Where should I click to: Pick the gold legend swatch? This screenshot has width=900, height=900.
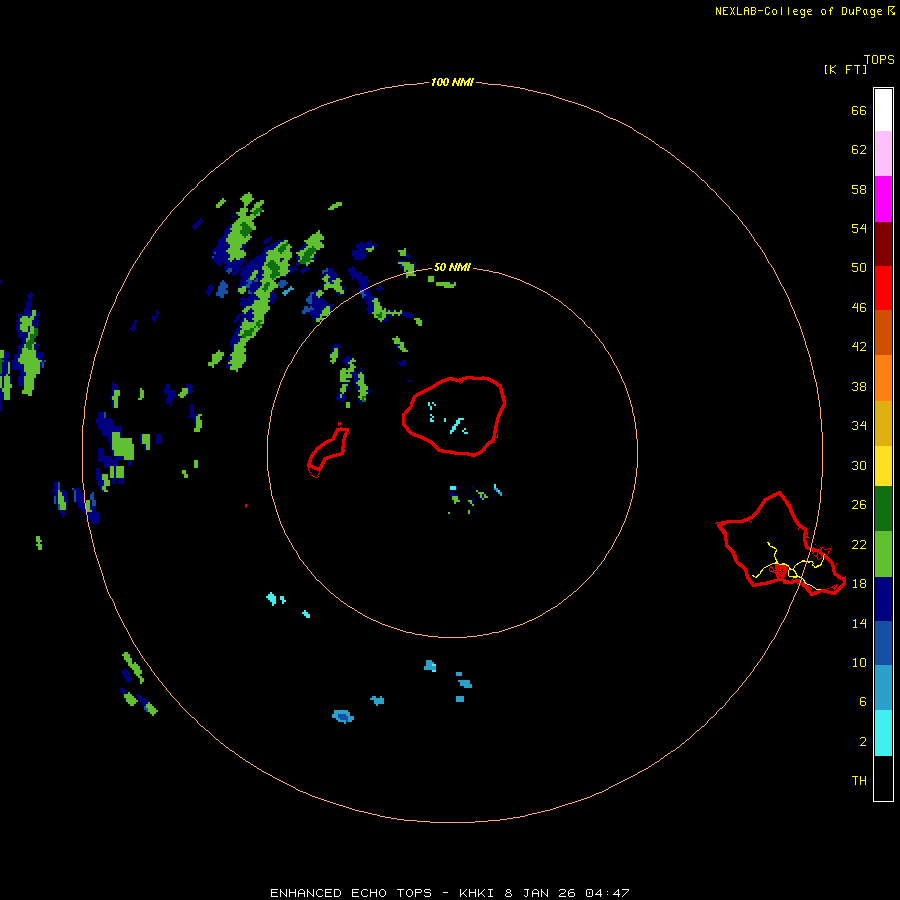883,423
